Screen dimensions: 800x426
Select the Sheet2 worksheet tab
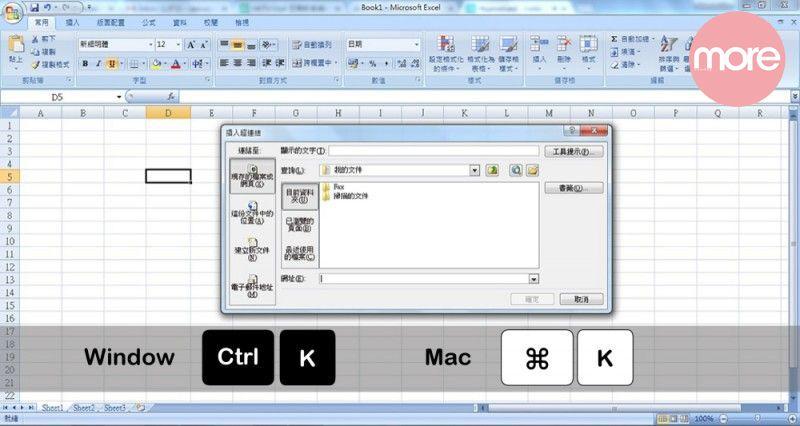pyautogui.click(x=84, y=408)
